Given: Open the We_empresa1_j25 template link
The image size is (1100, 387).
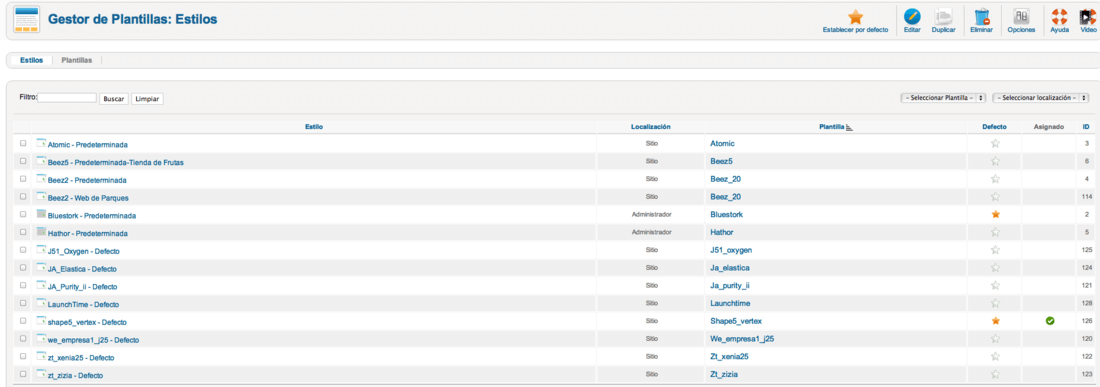Looking at the screenshot, I should (742, 339).
